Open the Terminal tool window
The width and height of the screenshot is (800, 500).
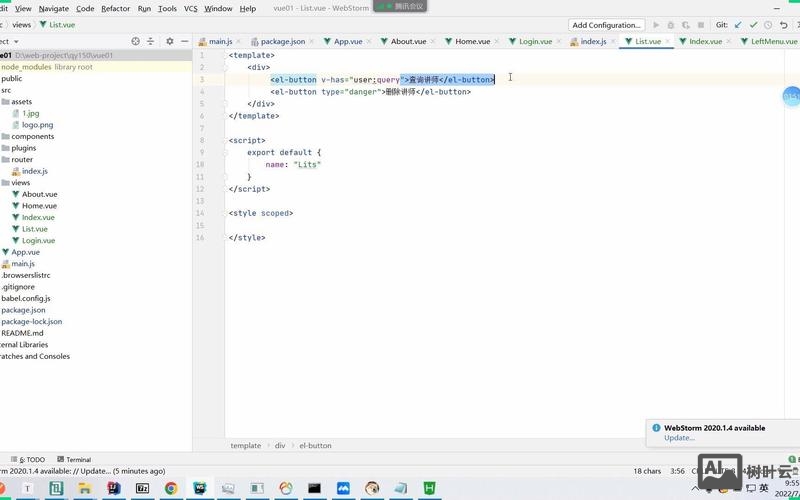[x=77, y=460]
